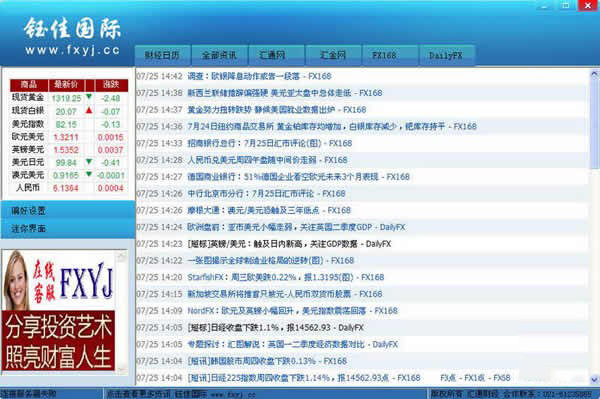This screenshot has width=600, height=399.
Task: Open the 财经日历 tab
Action: [x=162, y=55]
